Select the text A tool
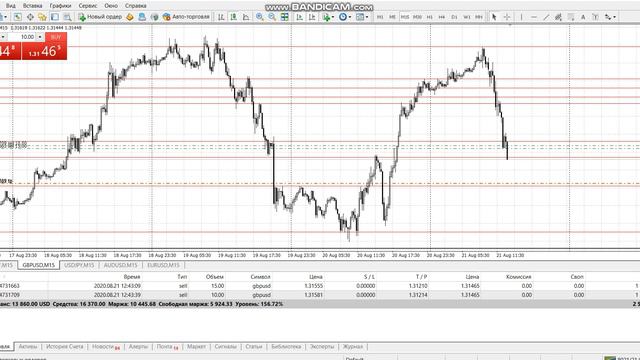The image size is (640, 360). 583,17
